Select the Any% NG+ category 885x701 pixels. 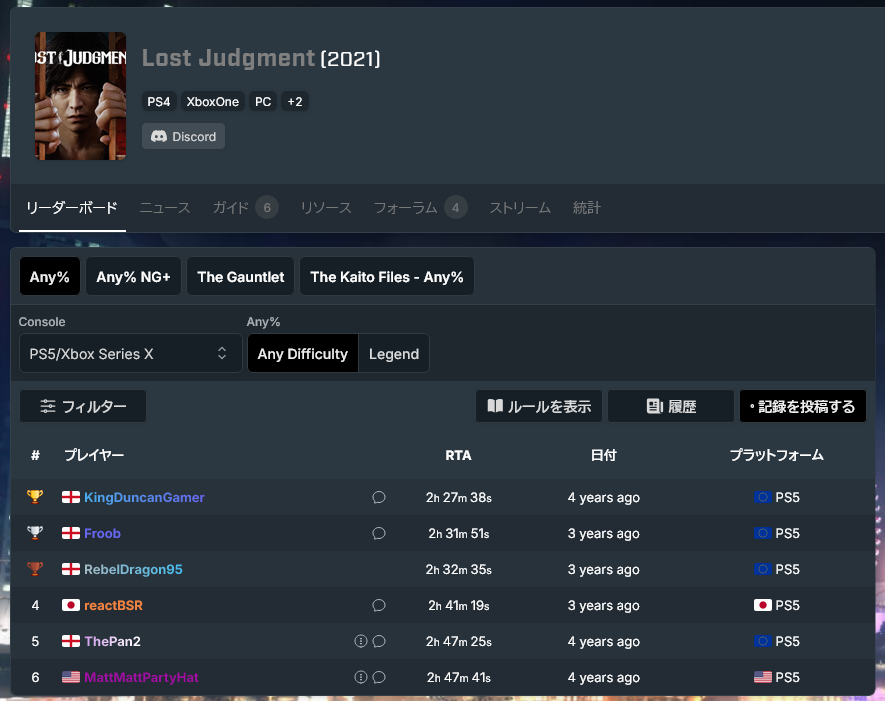coord(133,277)
